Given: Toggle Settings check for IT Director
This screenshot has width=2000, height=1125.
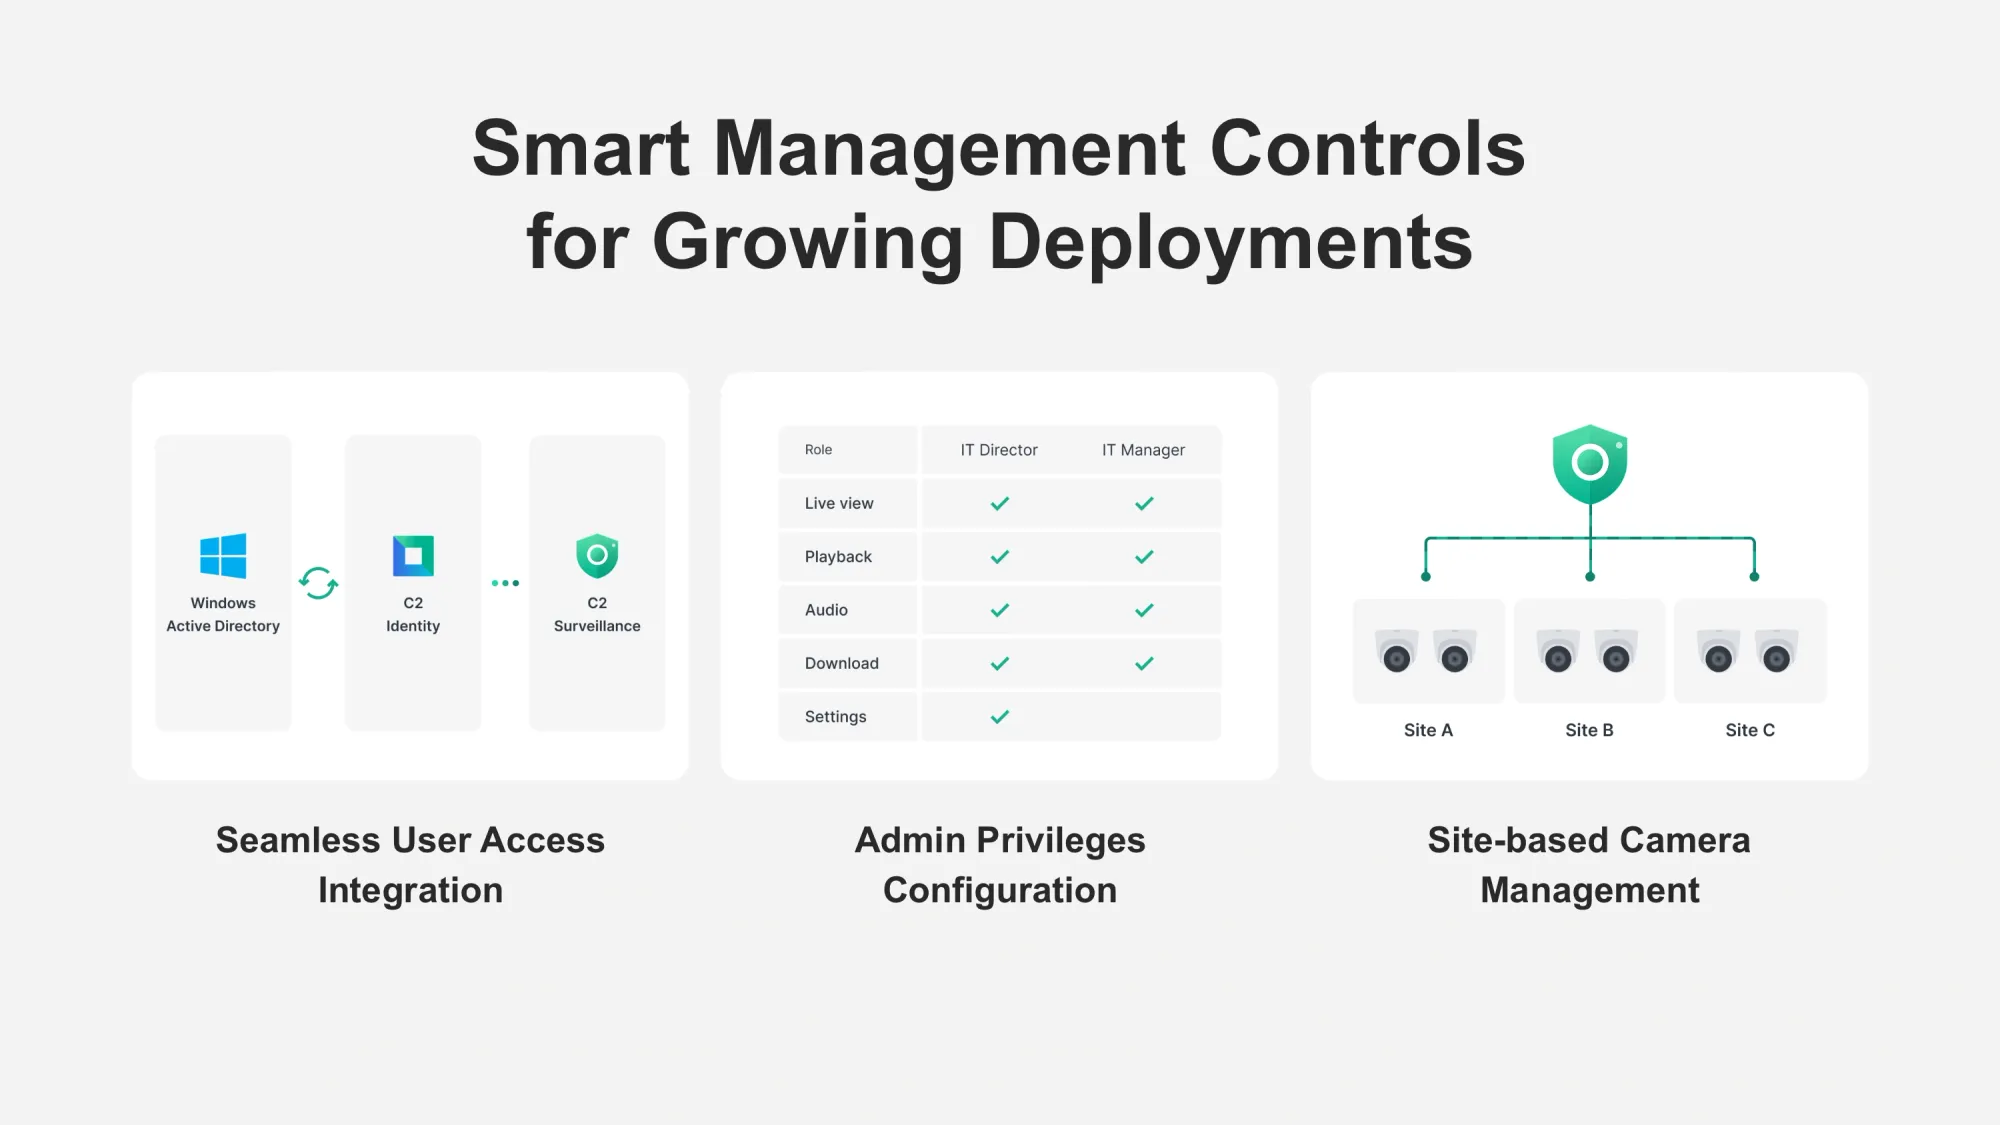Looking at the screenshot, I should [1000, 717].
